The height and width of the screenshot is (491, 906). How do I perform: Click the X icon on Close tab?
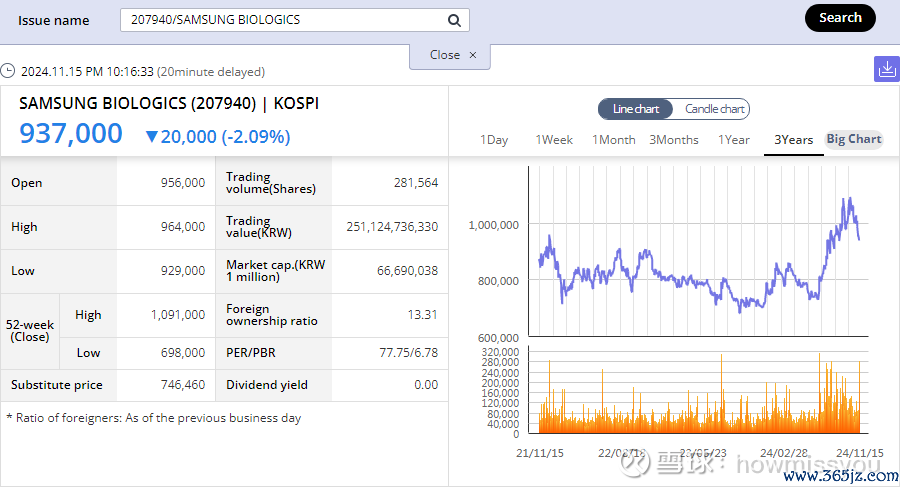pyautogui.click(x=473, y=55)
